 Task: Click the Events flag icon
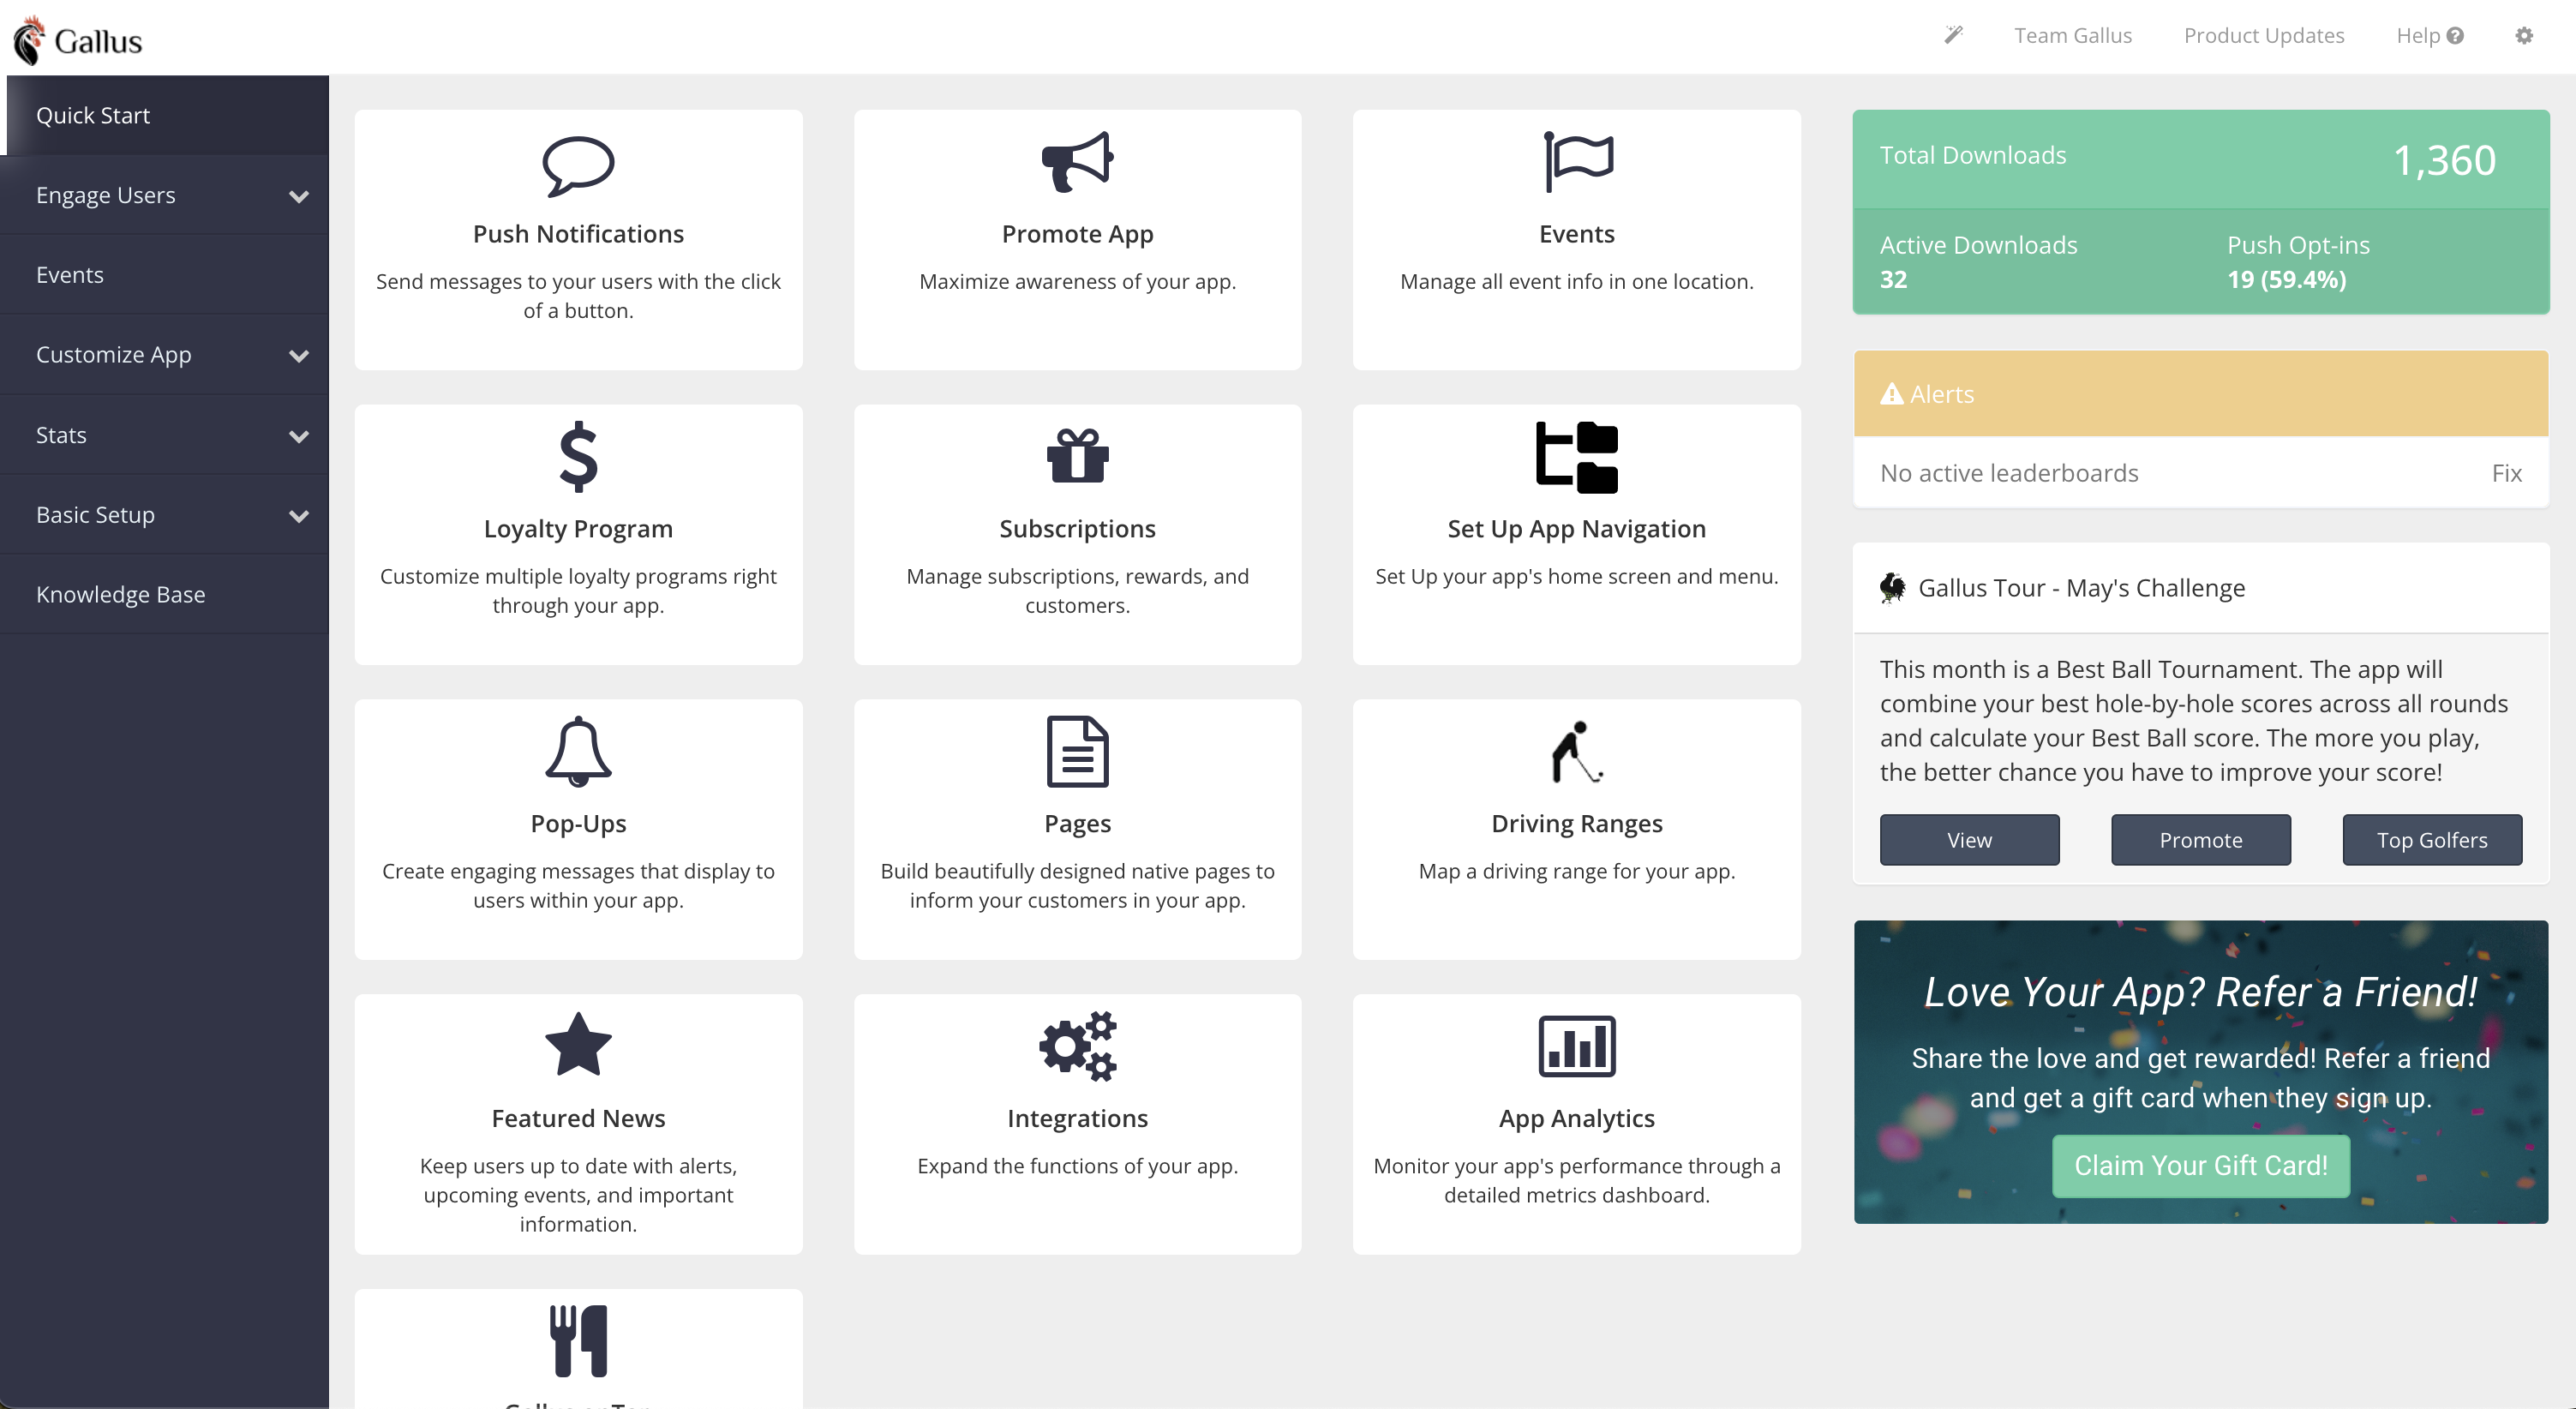1577,161
